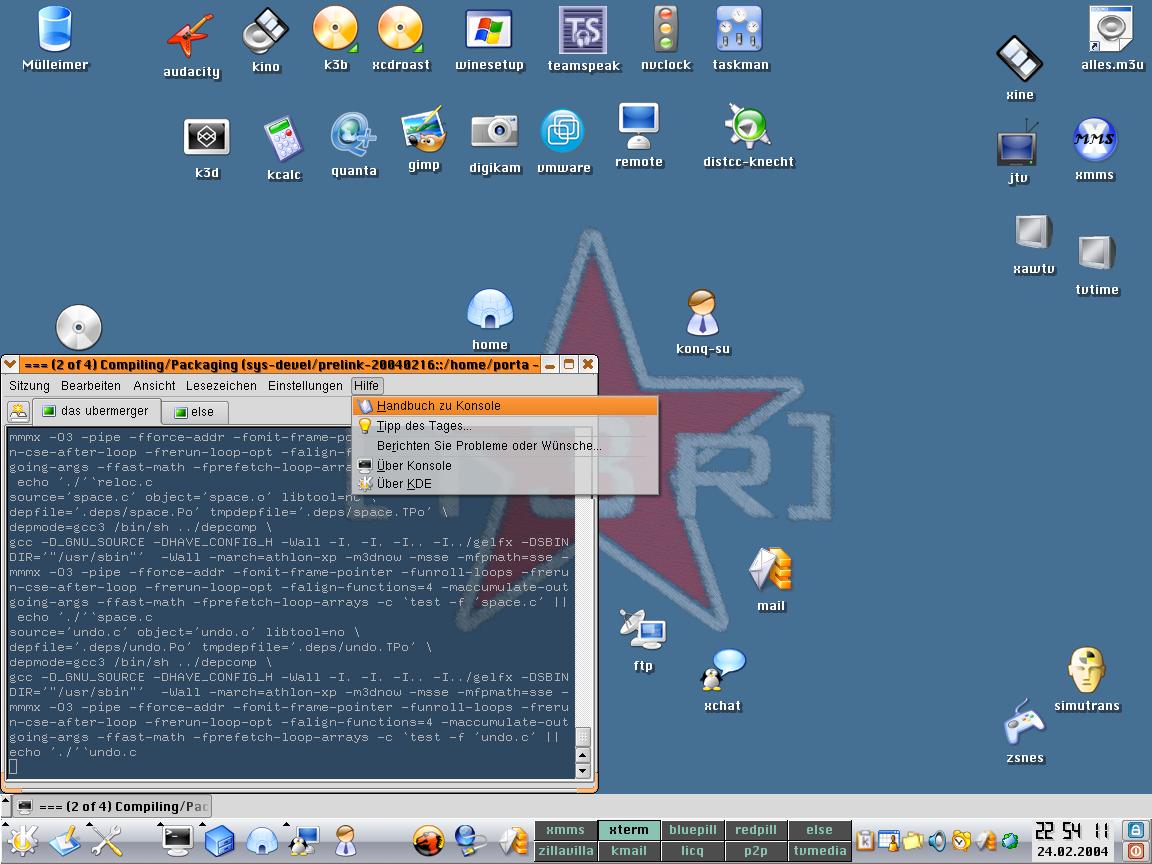Choose Tipp des Tages menu item
Screen dimensions: 1152x864
coord(424,426)
